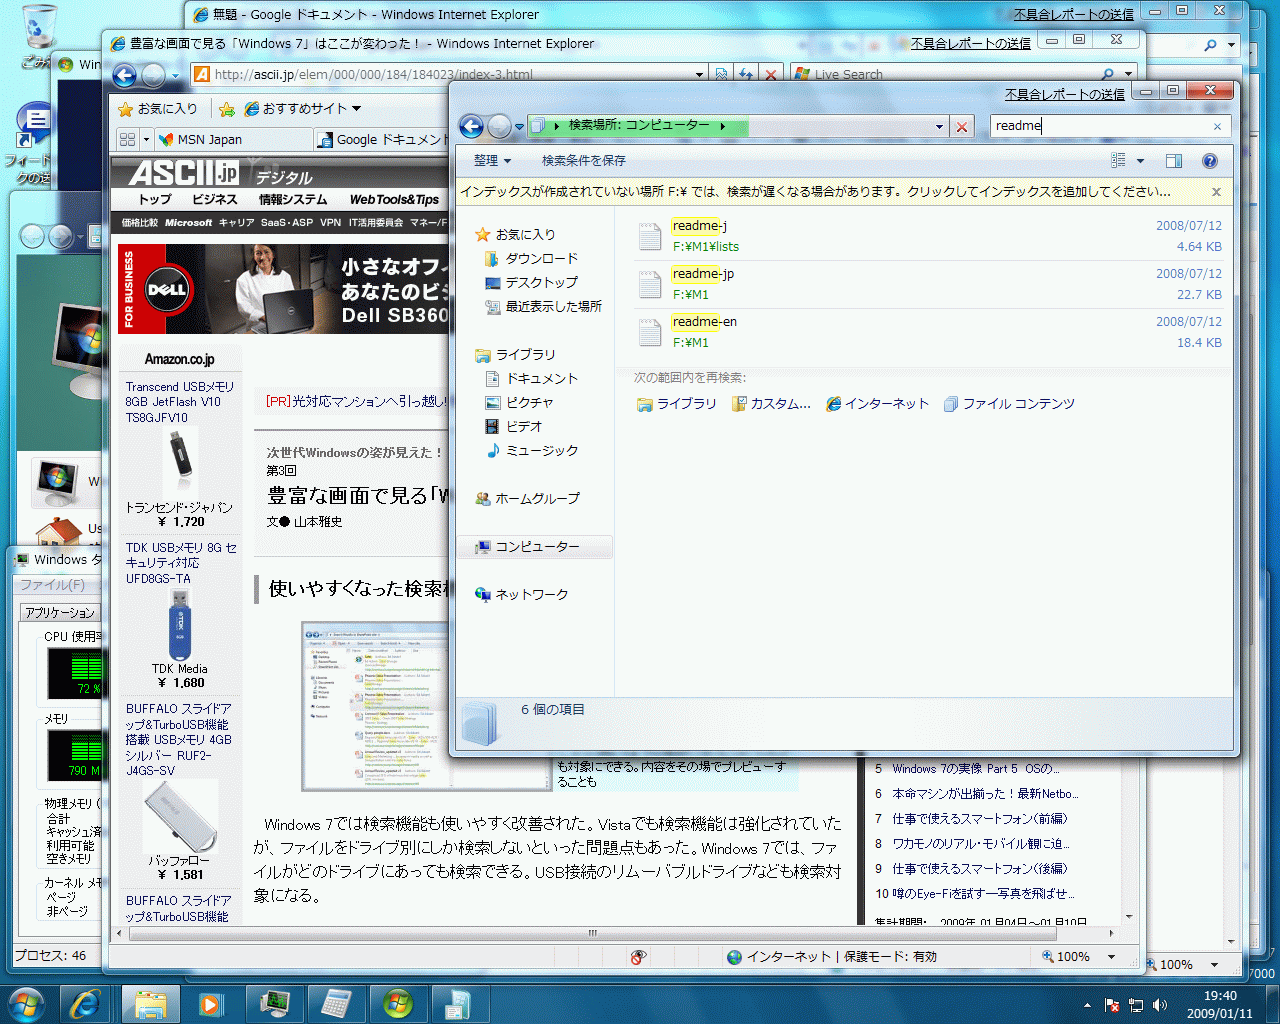Viewport: 1280px width, 1024px height.
Task: Open Explorer help with the blue question mark icon
Action: [1209, 161]
